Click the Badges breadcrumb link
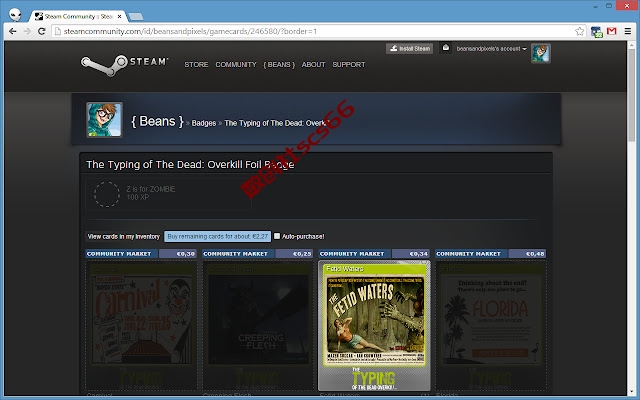The height and width of the screenshot is (400, 640). tap(204, 123)
